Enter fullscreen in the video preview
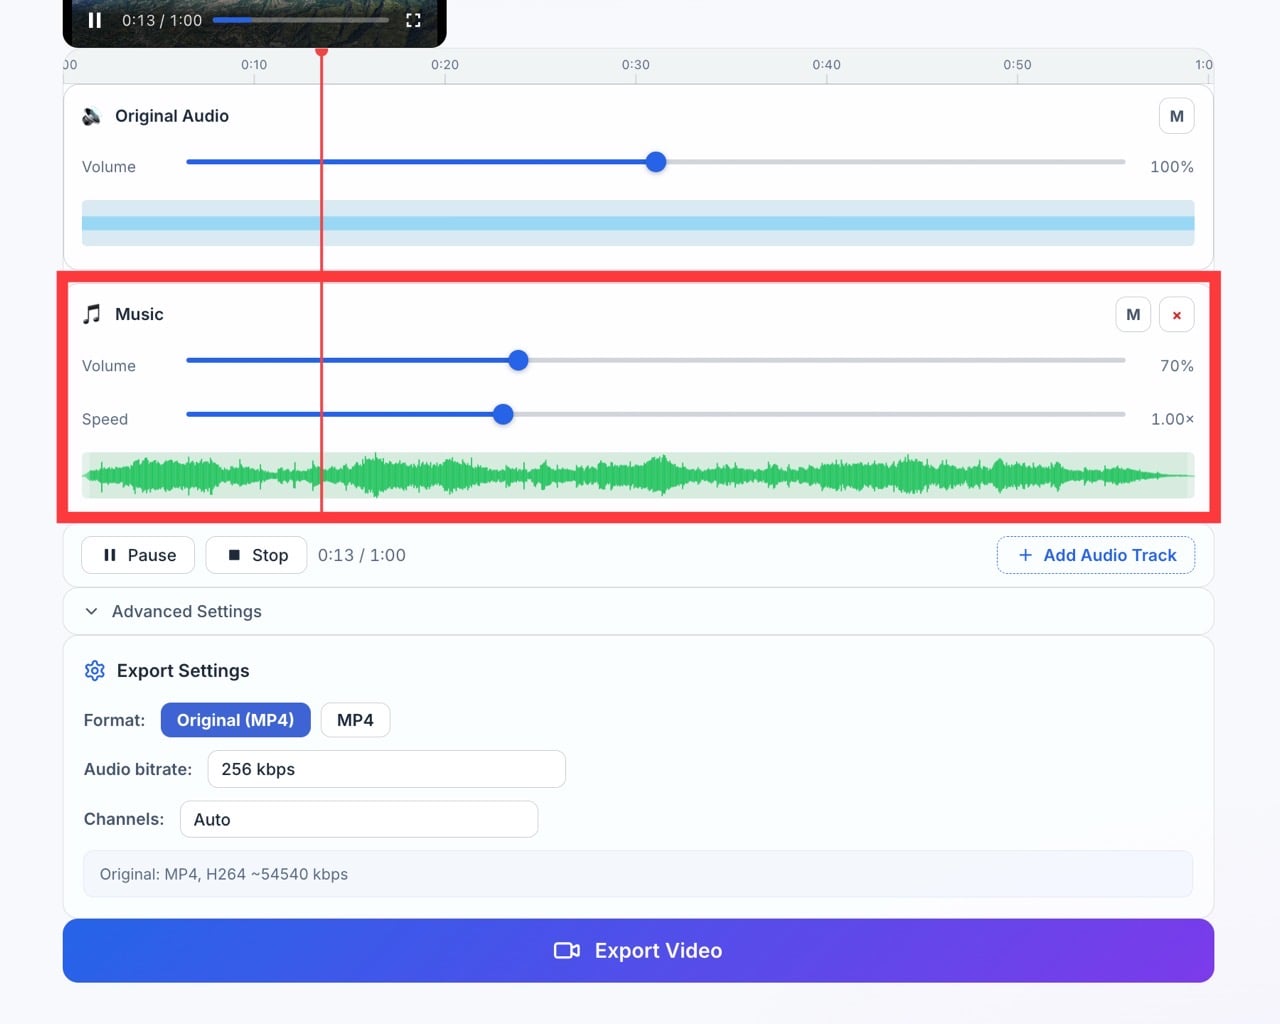Viewport: 1280px width, 1024px height. click(413, 20)
